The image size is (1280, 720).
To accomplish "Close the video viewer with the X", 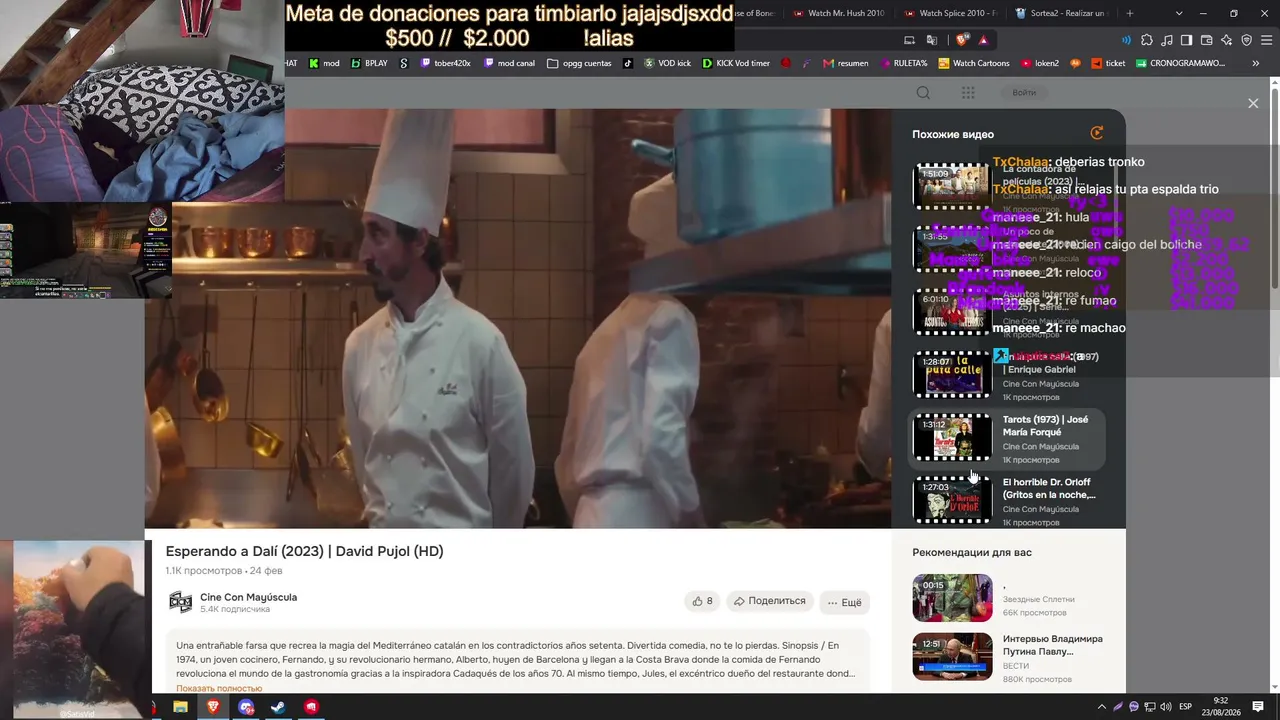I will pyautogui.click(x=1253, y=103).
